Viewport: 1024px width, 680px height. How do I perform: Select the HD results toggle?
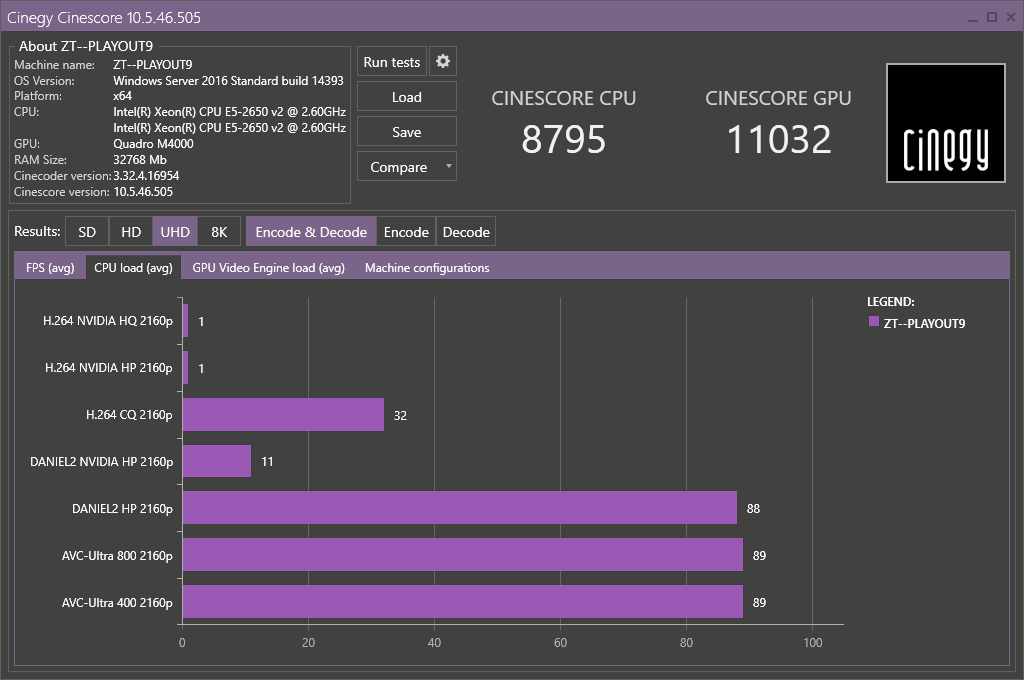click(131, 232)
